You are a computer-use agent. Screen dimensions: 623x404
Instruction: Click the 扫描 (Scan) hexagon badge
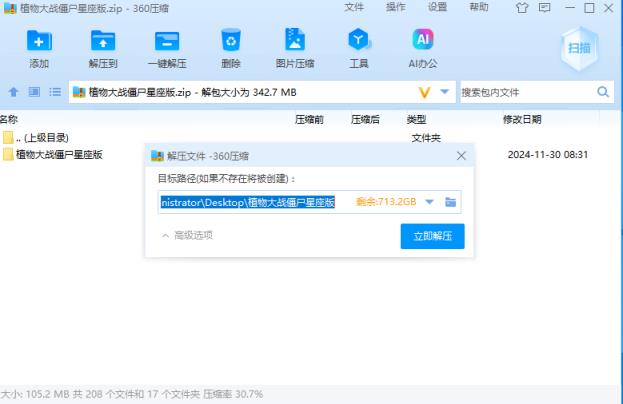click(579, 48)
